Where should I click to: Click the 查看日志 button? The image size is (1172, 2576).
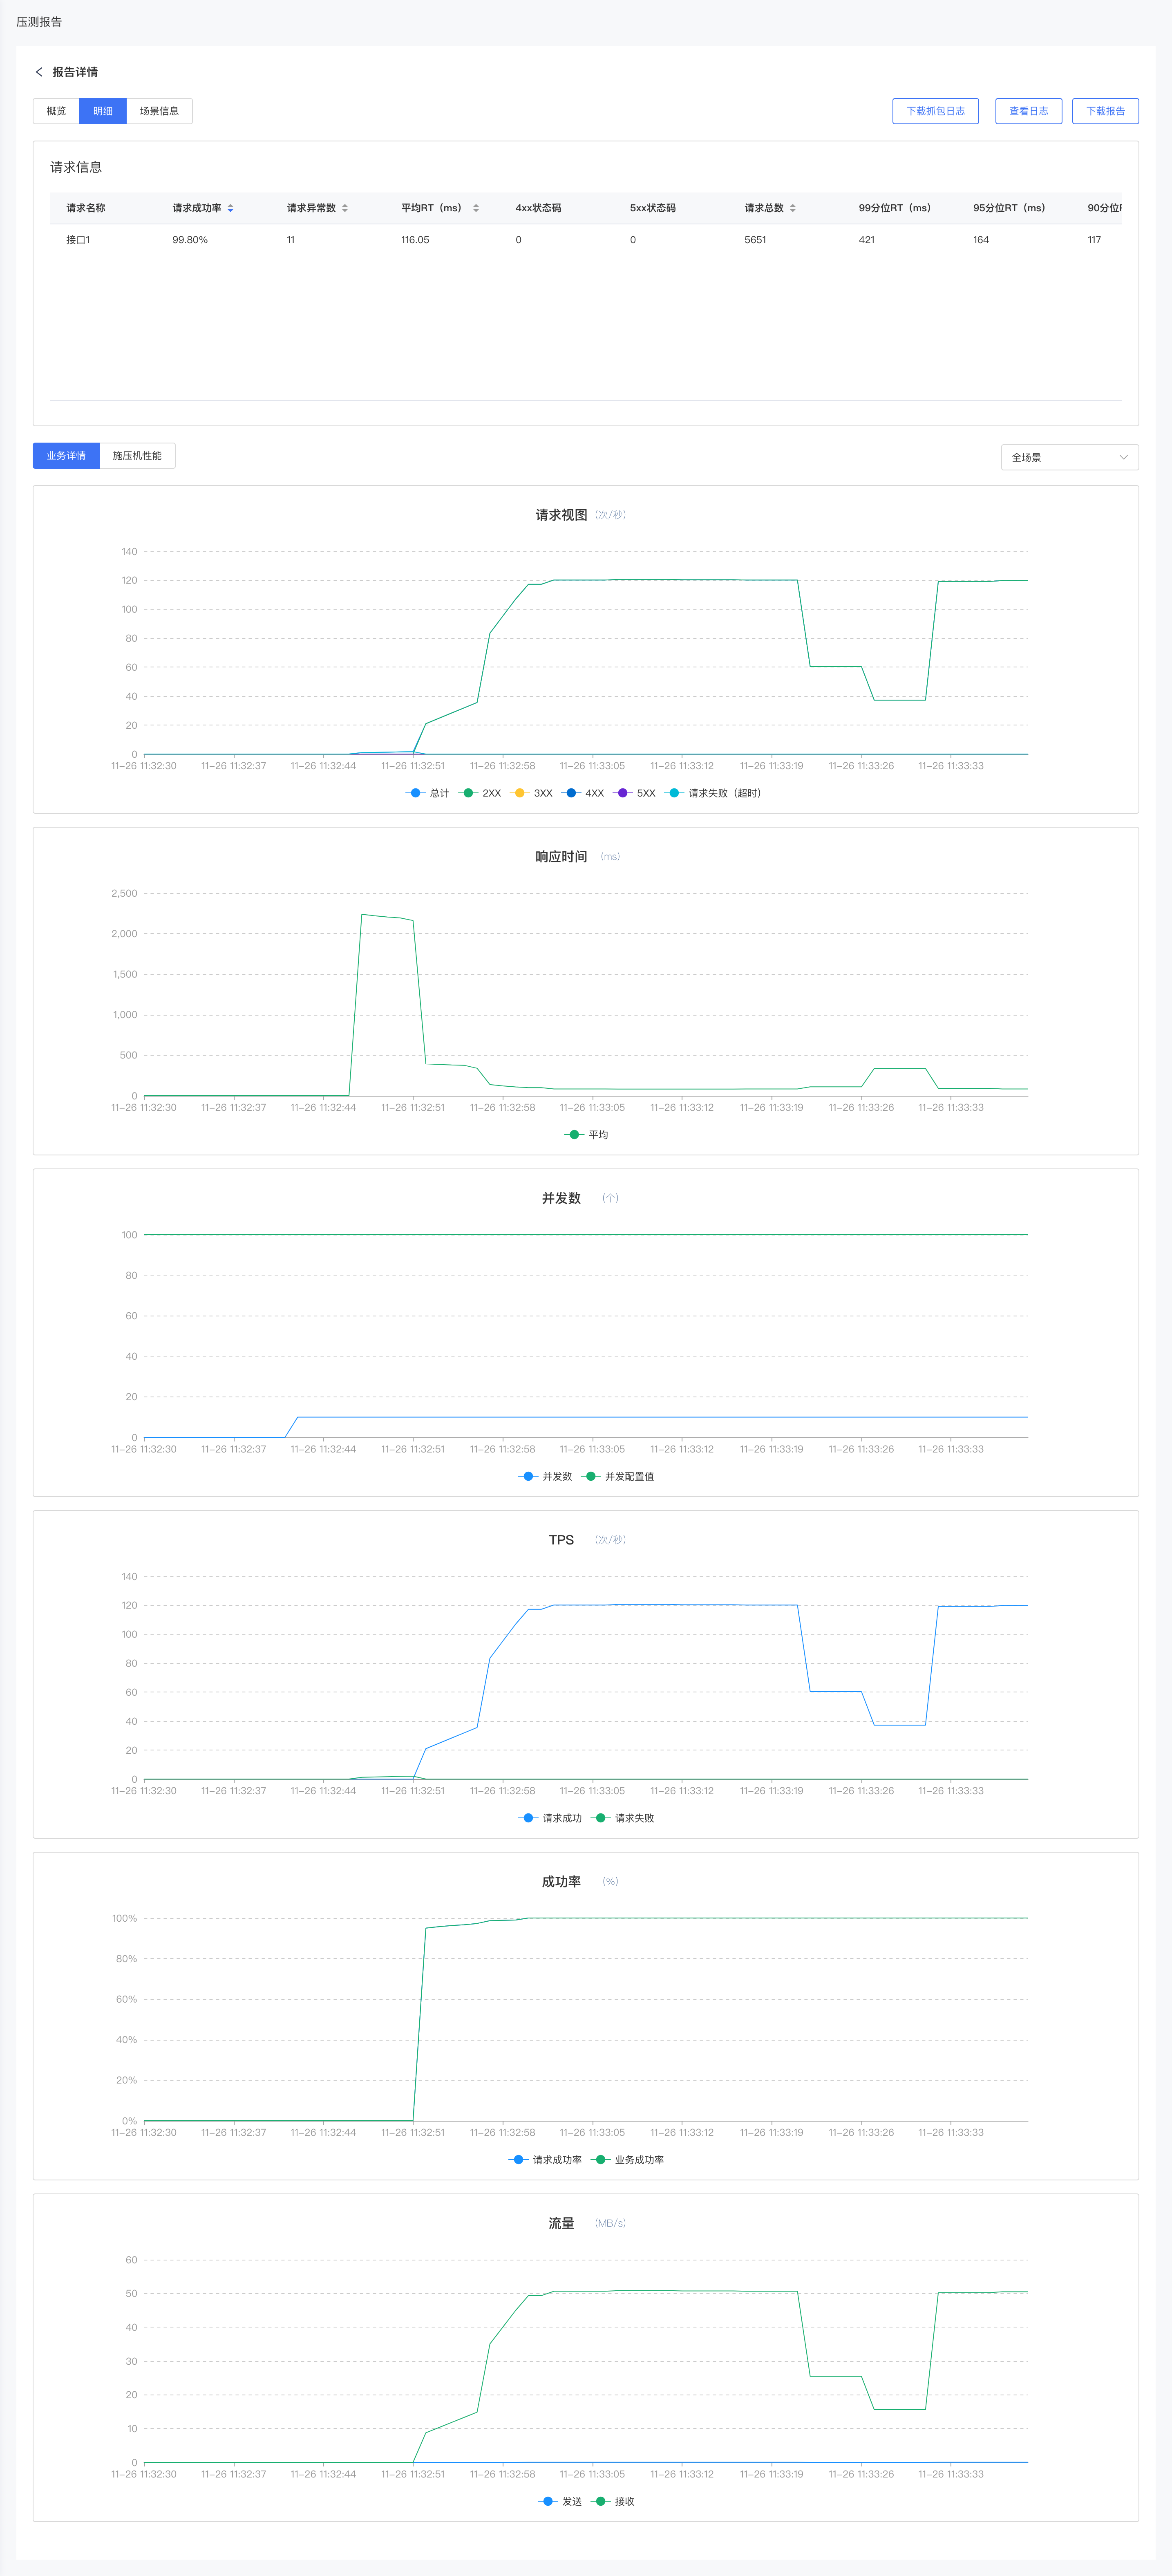tap(1028, 111)
